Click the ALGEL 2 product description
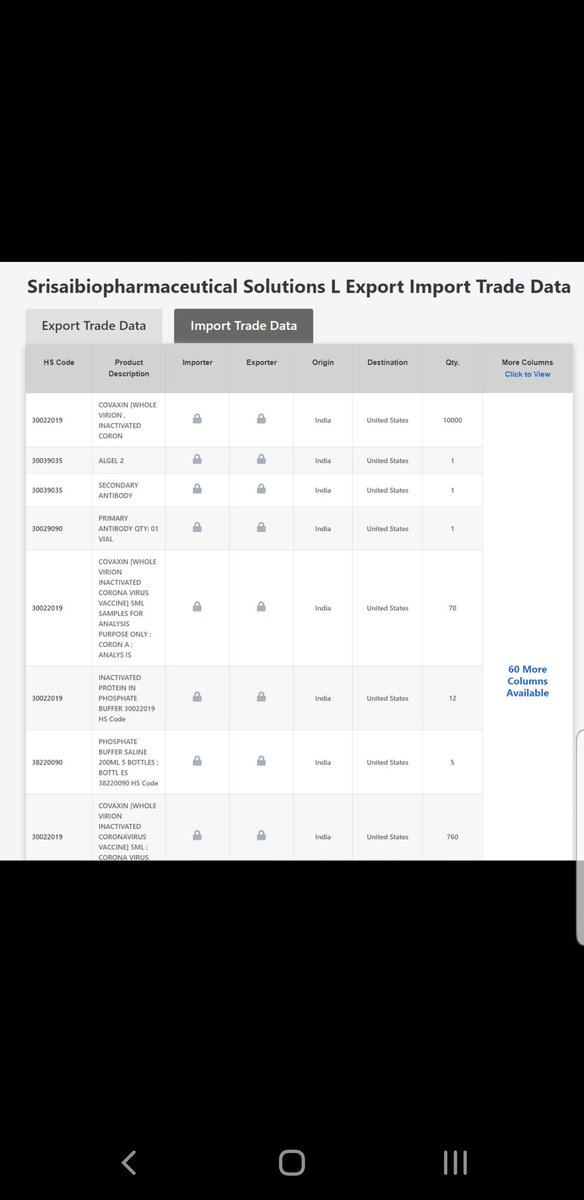This screenshot has width=584, height=1200. pyautogui.click(x=113, y=460)
